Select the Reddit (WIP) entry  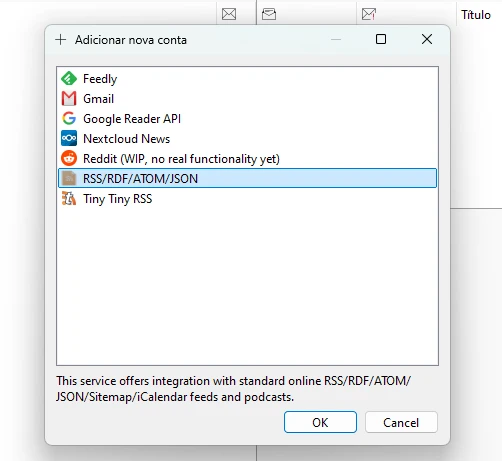(x=247, y=159)
